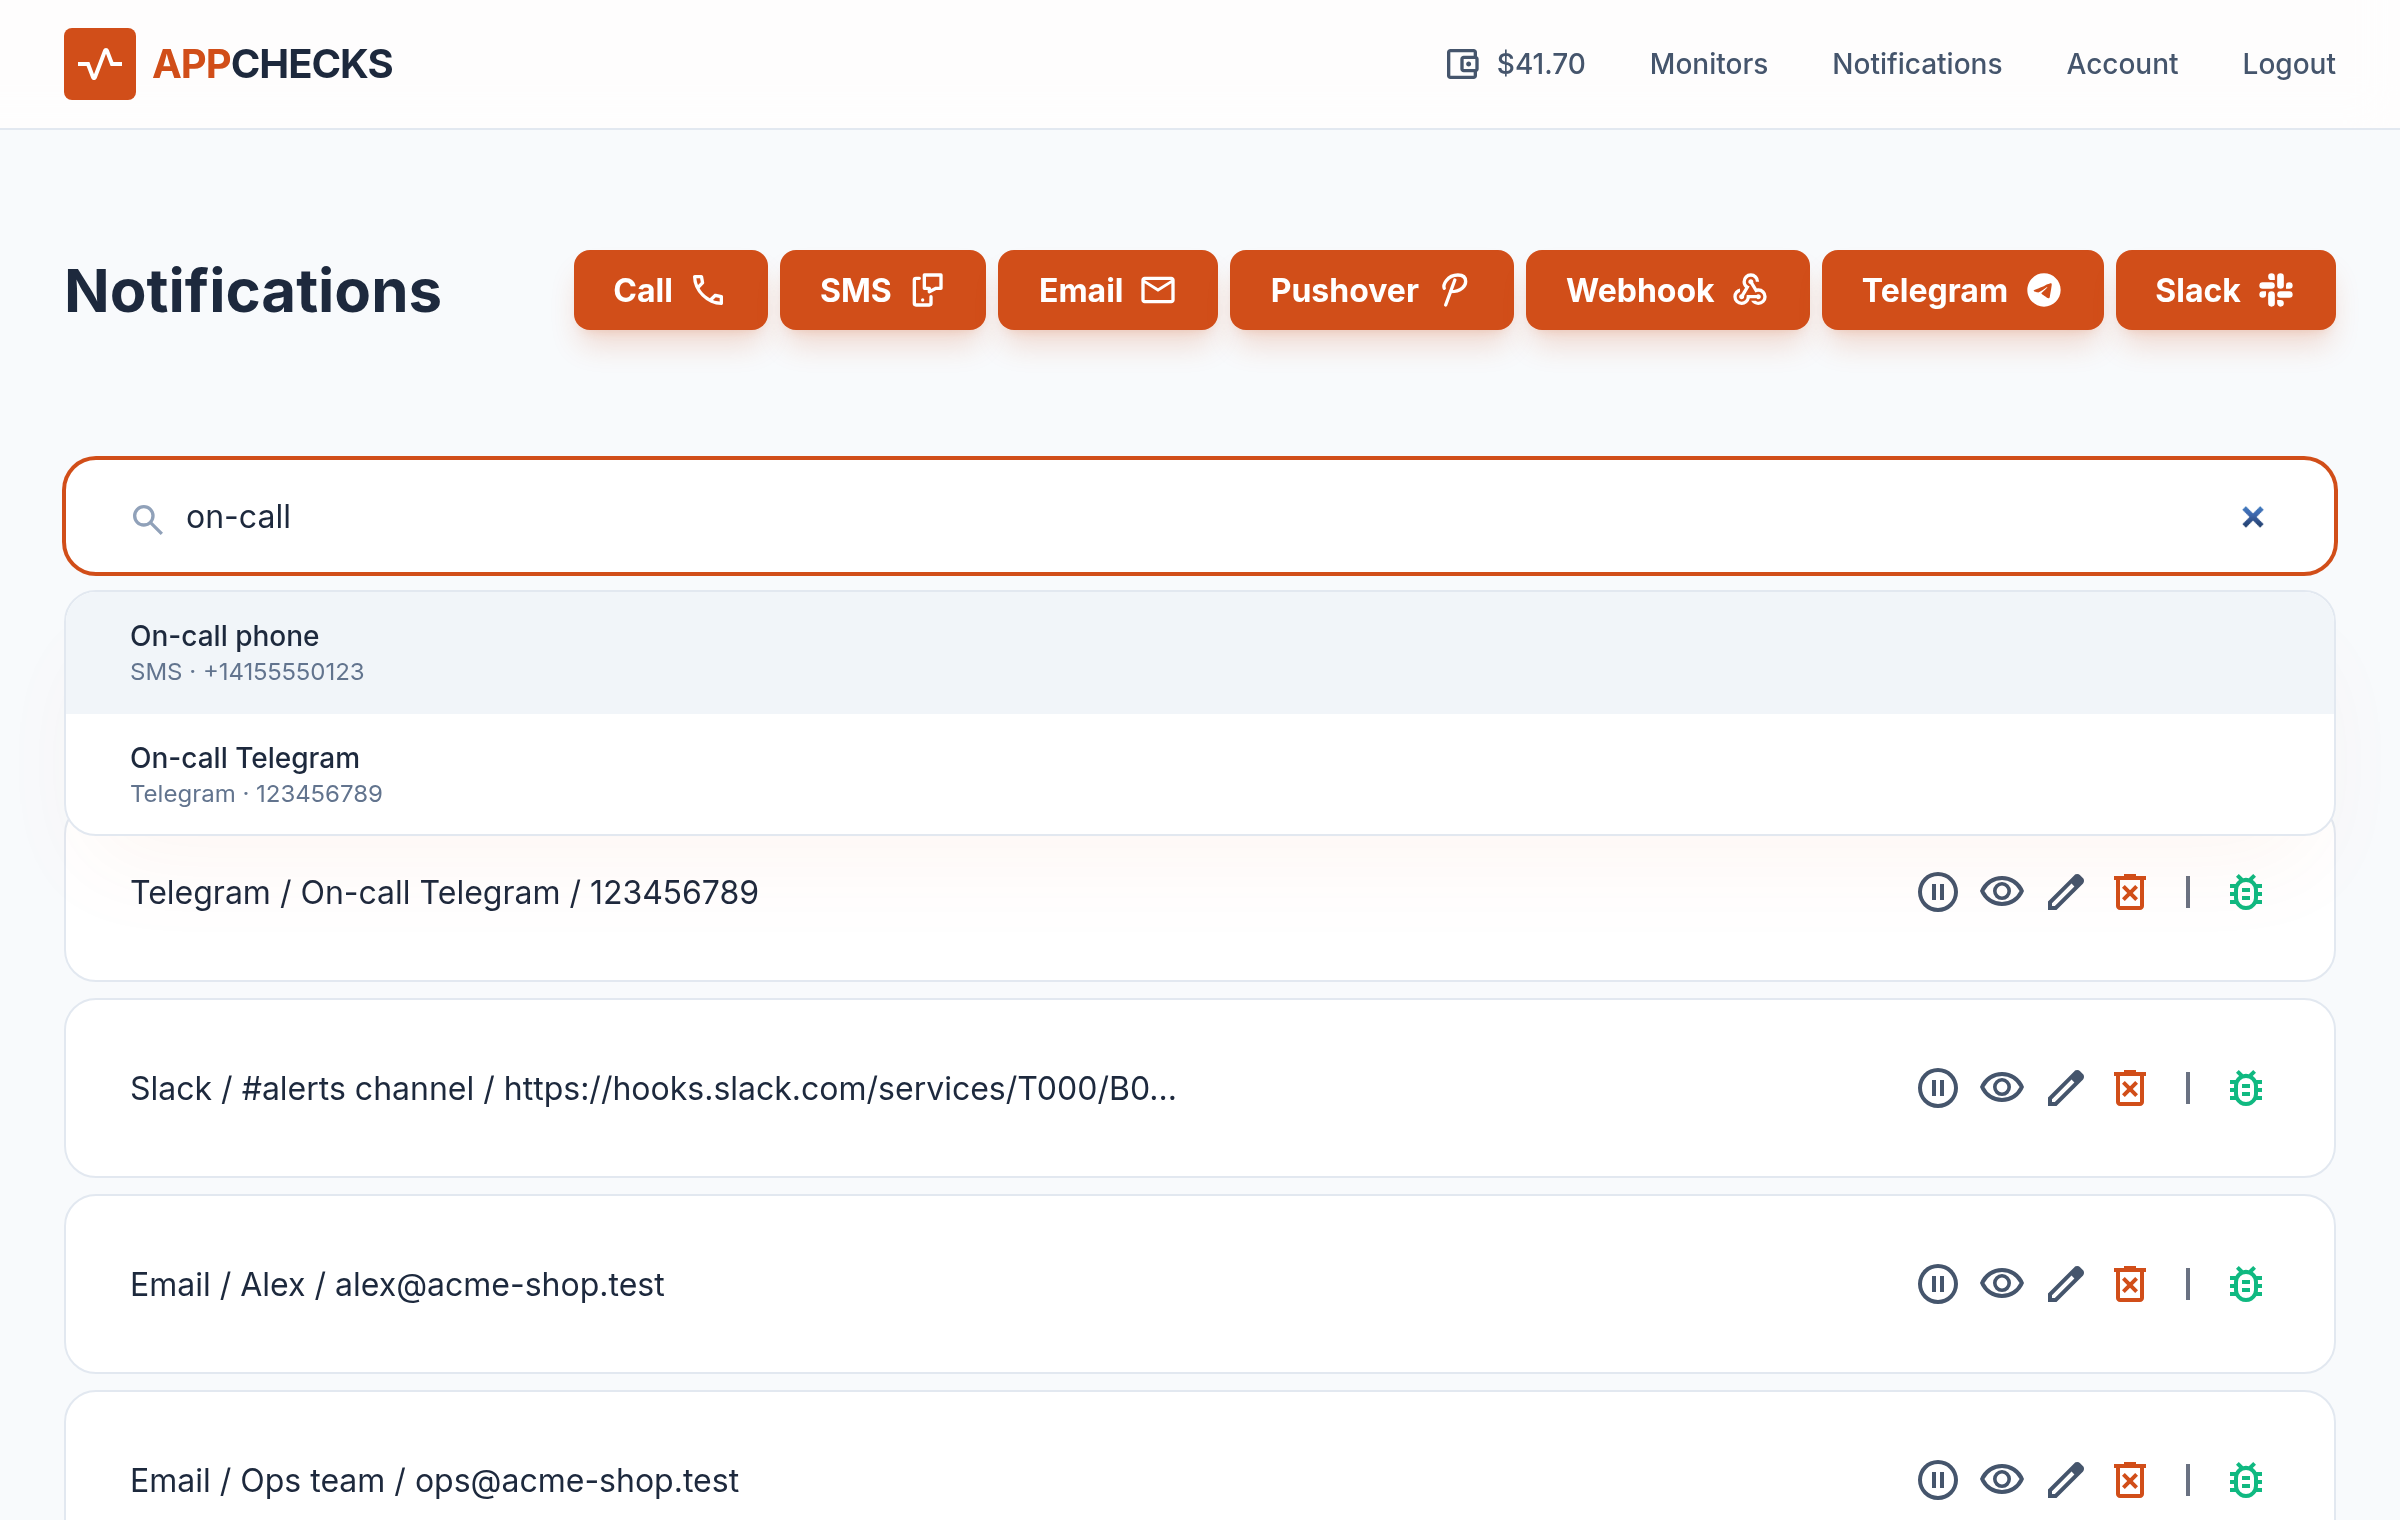2400x1520 pixels.
Task: Click Logout in the header
Action: [2288, 64]
